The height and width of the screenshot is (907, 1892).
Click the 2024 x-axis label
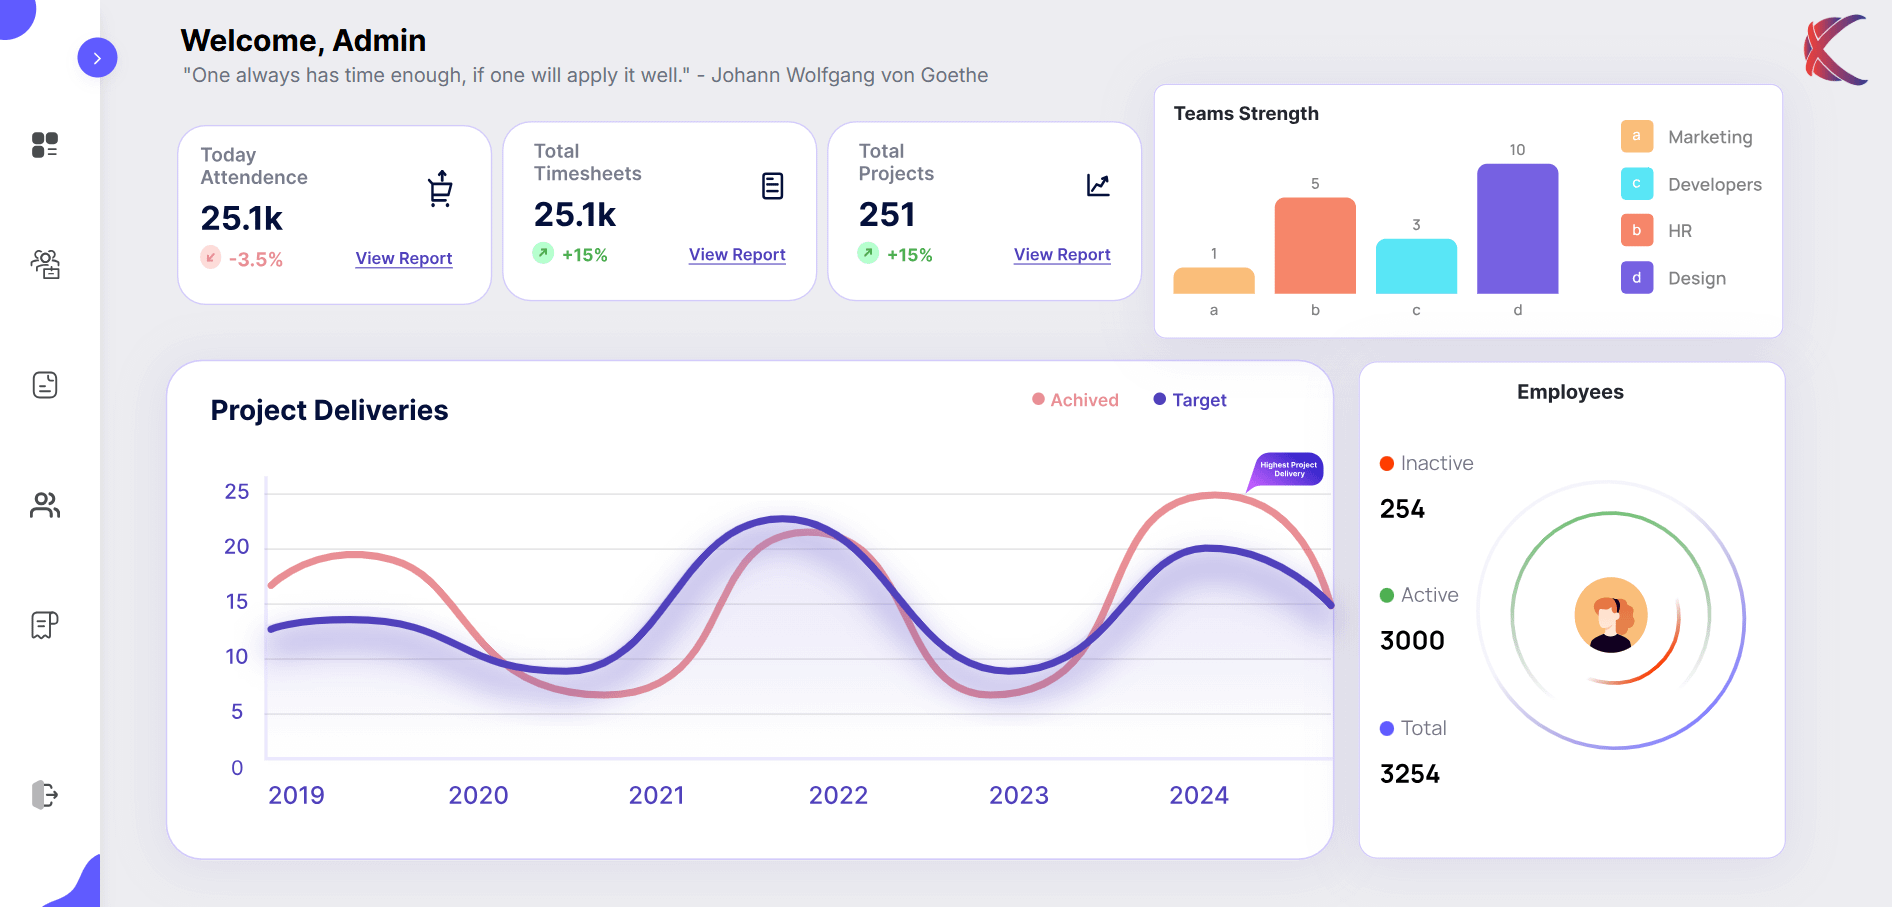[1199, 795]
